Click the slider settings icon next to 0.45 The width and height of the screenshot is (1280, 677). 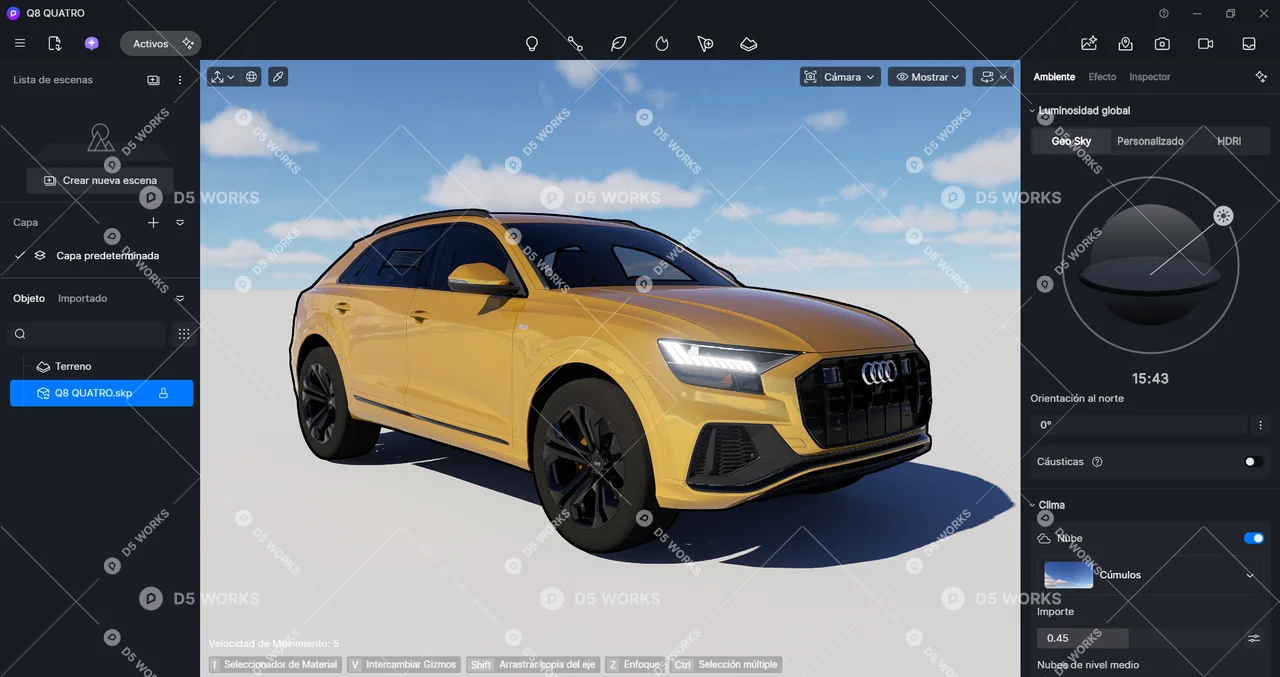pos(1254,638)
